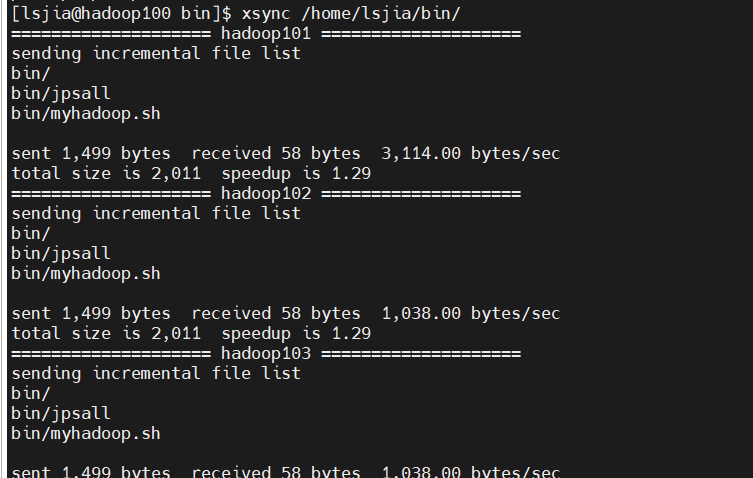753x478 pixels.
Task: Click the /home/lsjia/bin/ path argument
Action: (381, 13)
